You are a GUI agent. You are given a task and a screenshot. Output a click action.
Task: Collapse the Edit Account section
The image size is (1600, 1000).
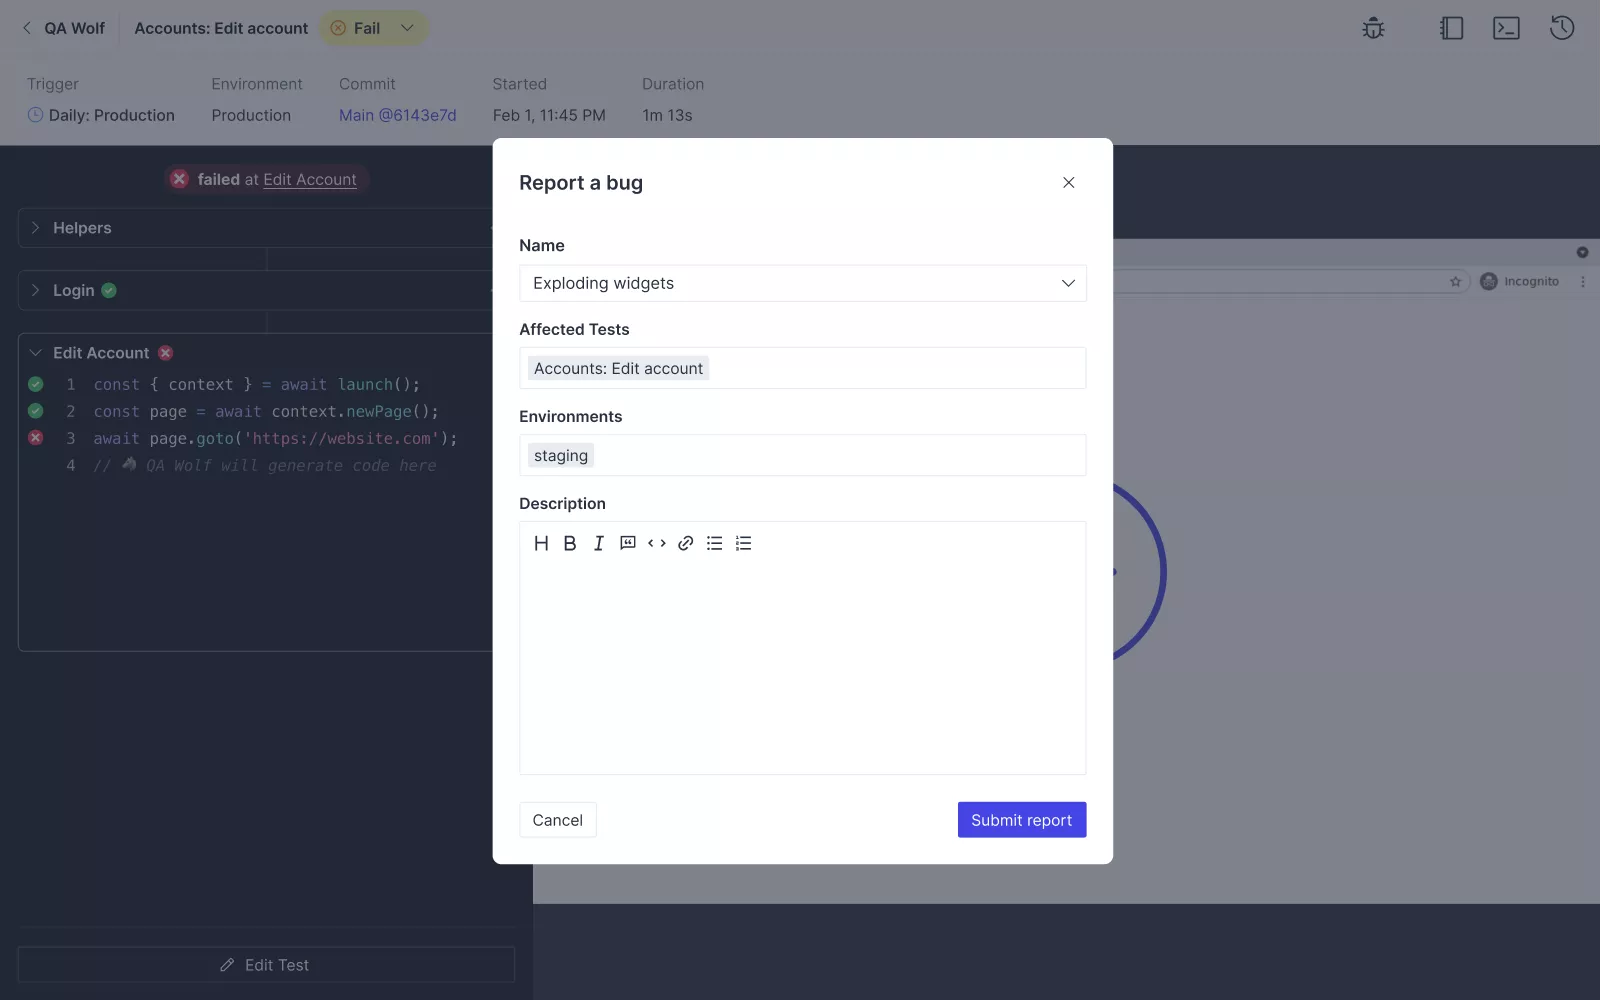36,353
